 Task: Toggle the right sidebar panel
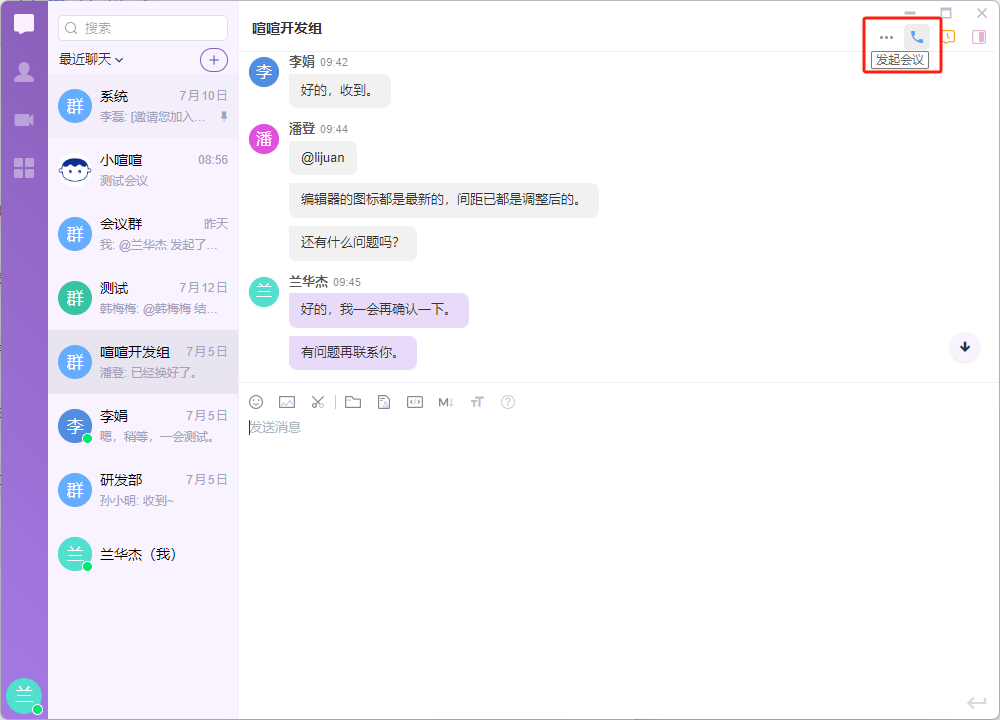pos(979,37)
